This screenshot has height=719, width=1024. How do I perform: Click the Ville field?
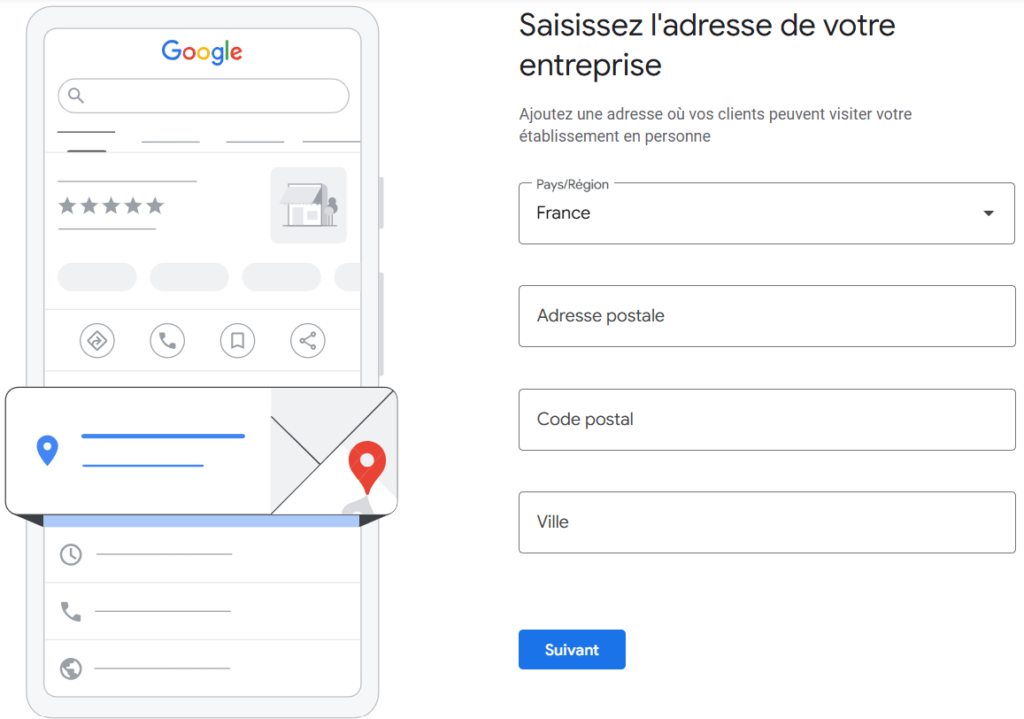click(x=766, y=522)
